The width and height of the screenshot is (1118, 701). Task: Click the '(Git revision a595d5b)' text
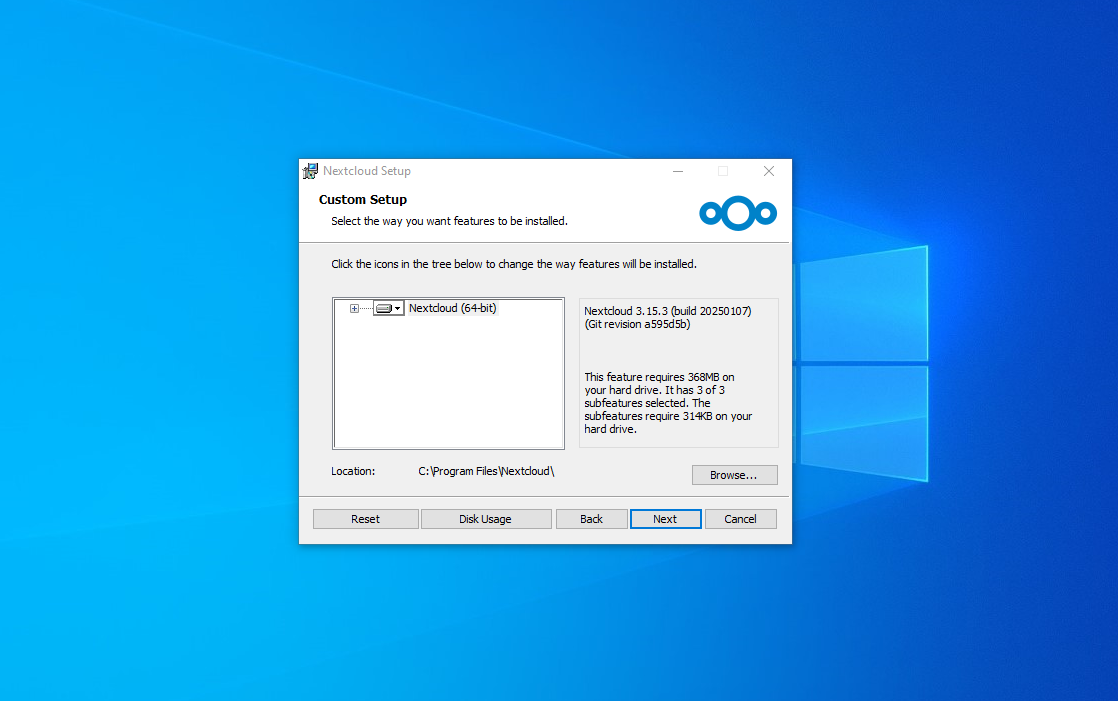point(637,324)
